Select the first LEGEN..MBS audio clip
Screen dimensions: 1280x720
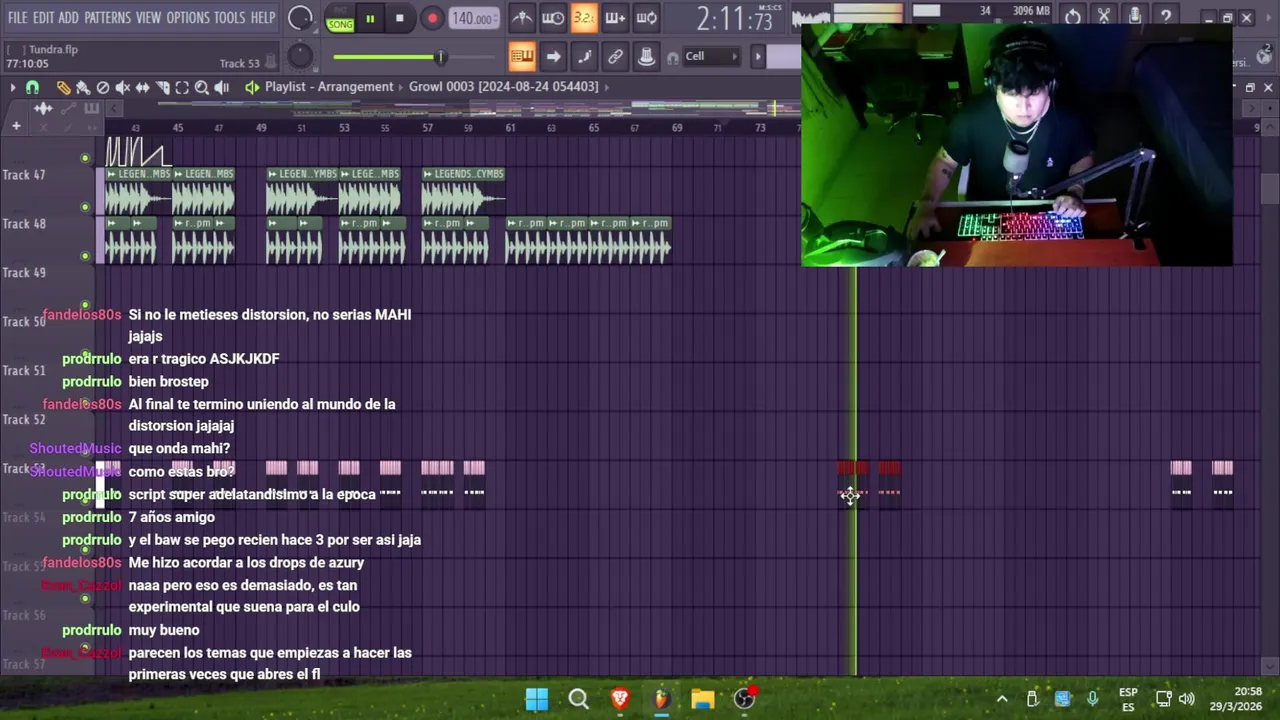(x=138, y=191)
